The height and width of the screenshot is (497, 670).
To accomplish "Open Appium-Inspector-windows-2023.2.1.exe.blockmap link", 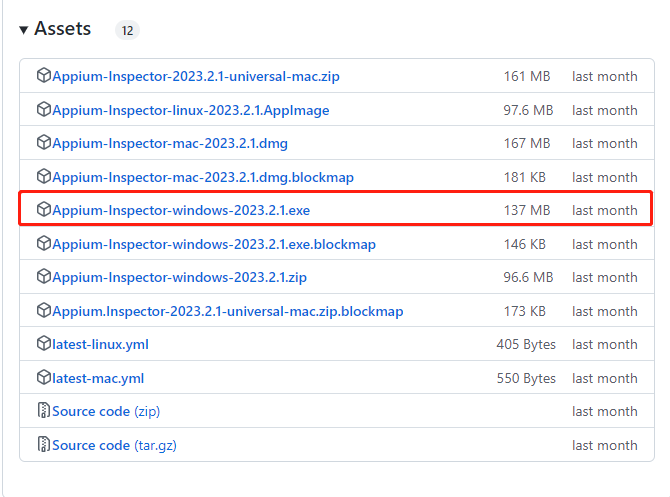I will (214, 244).
